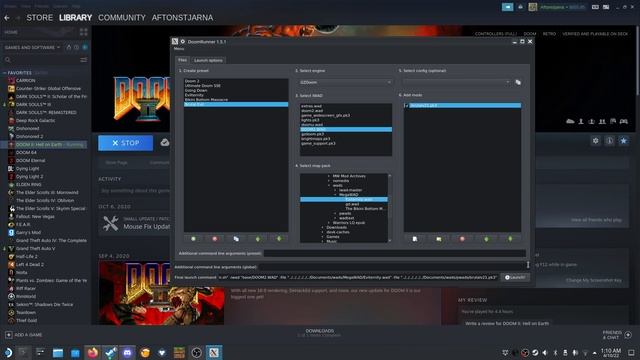The height and width of the screenshot is (360, 640).
Task: Select the Files tab in DoomRunner
Action: click(x=182, y=60)
